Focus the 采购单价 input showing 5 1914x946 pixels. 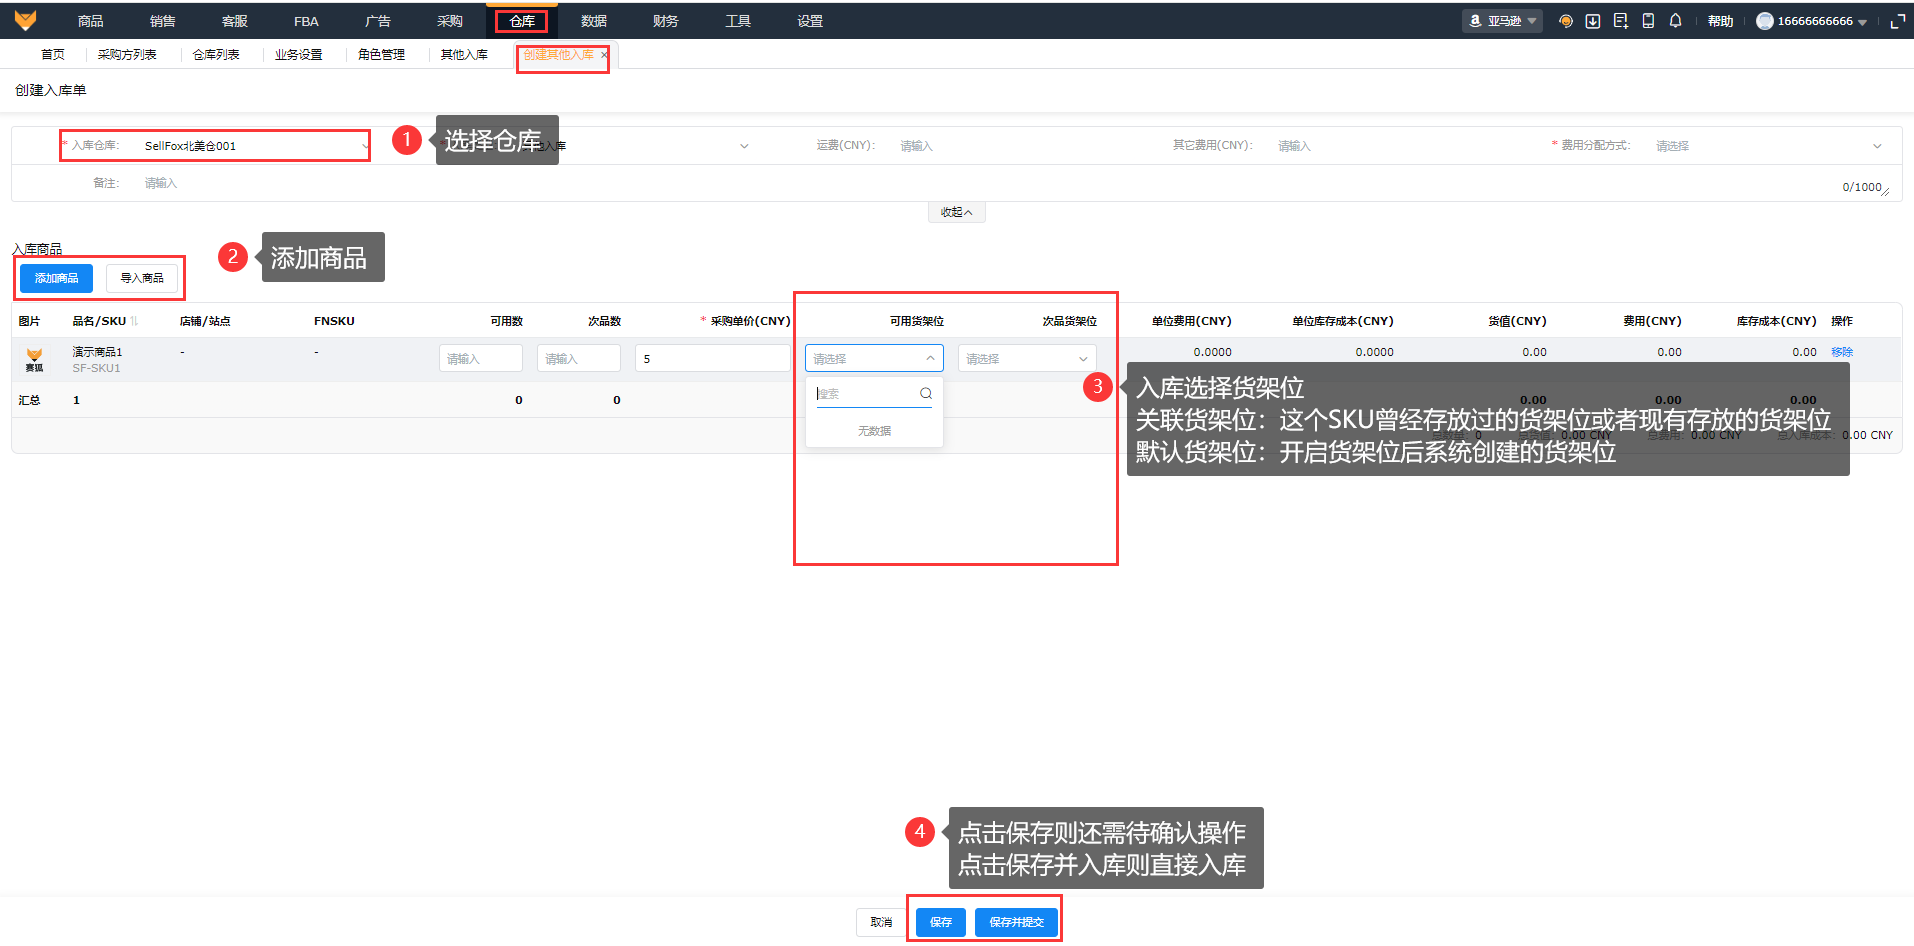(x=713, y=358)
